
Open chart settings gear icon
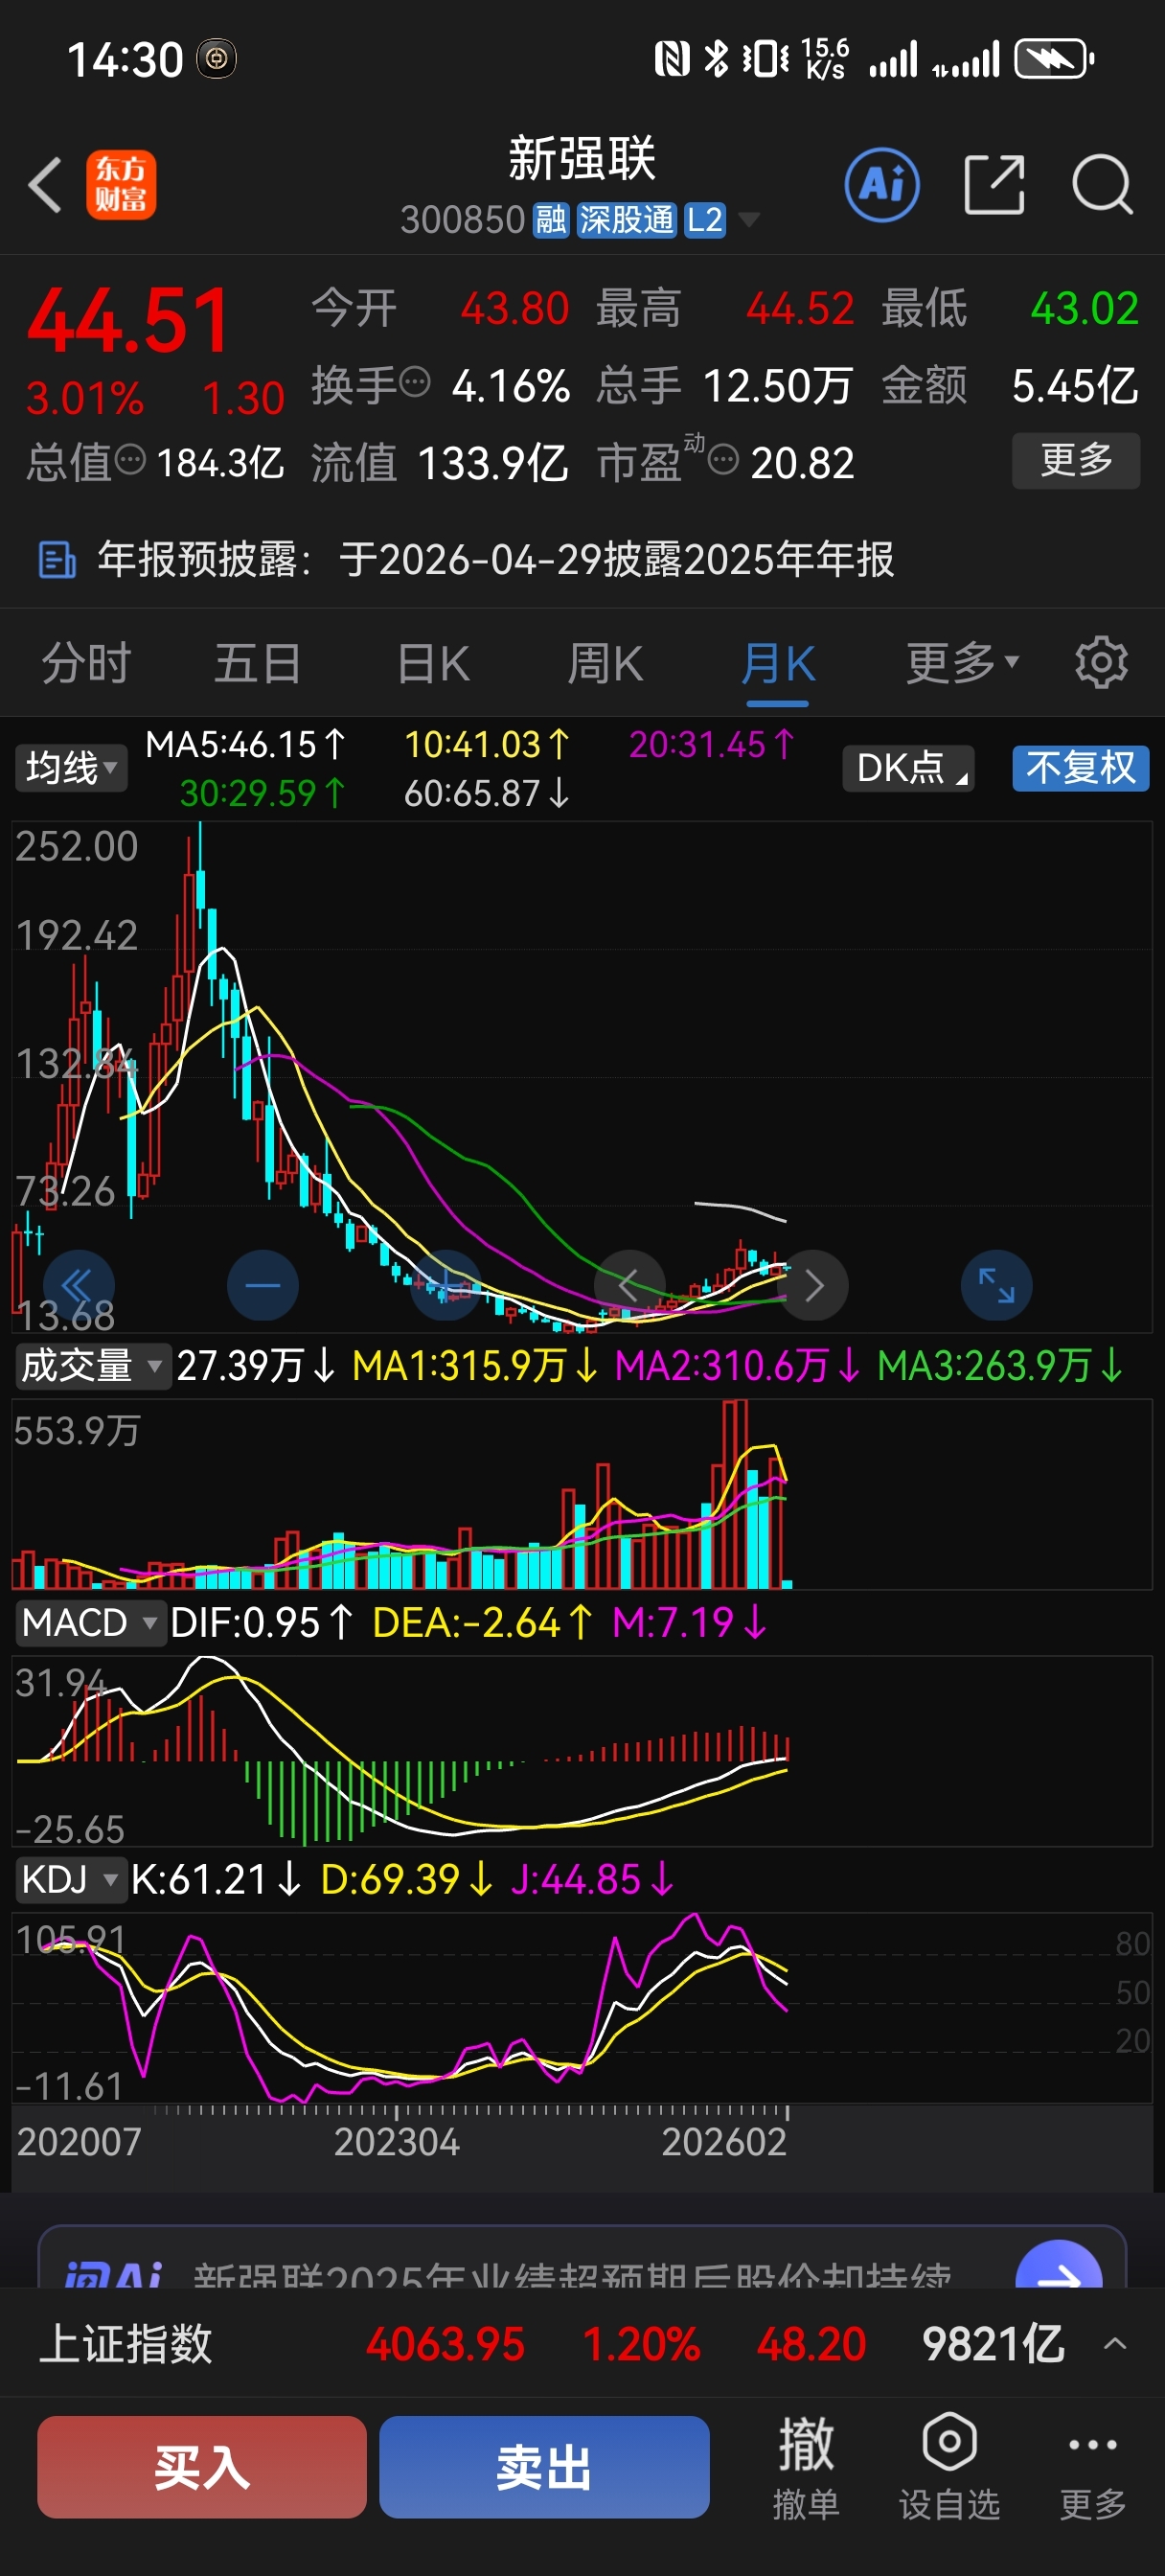pyautogui.click(x=1101, y=662)
